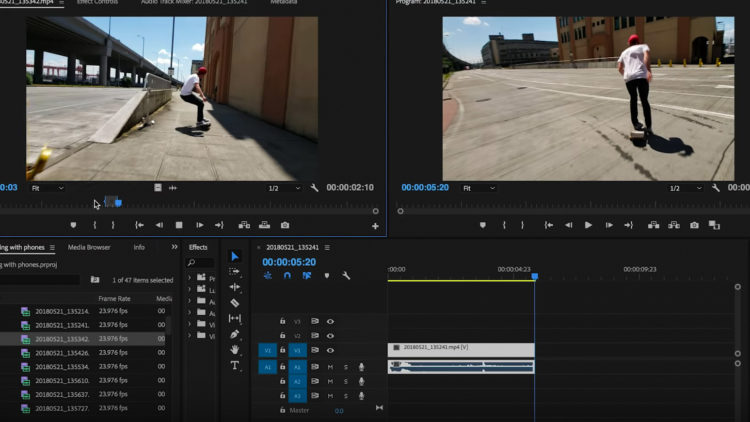Switch to the Media Browser tab
750x422 pixels.
click(89, 247)
